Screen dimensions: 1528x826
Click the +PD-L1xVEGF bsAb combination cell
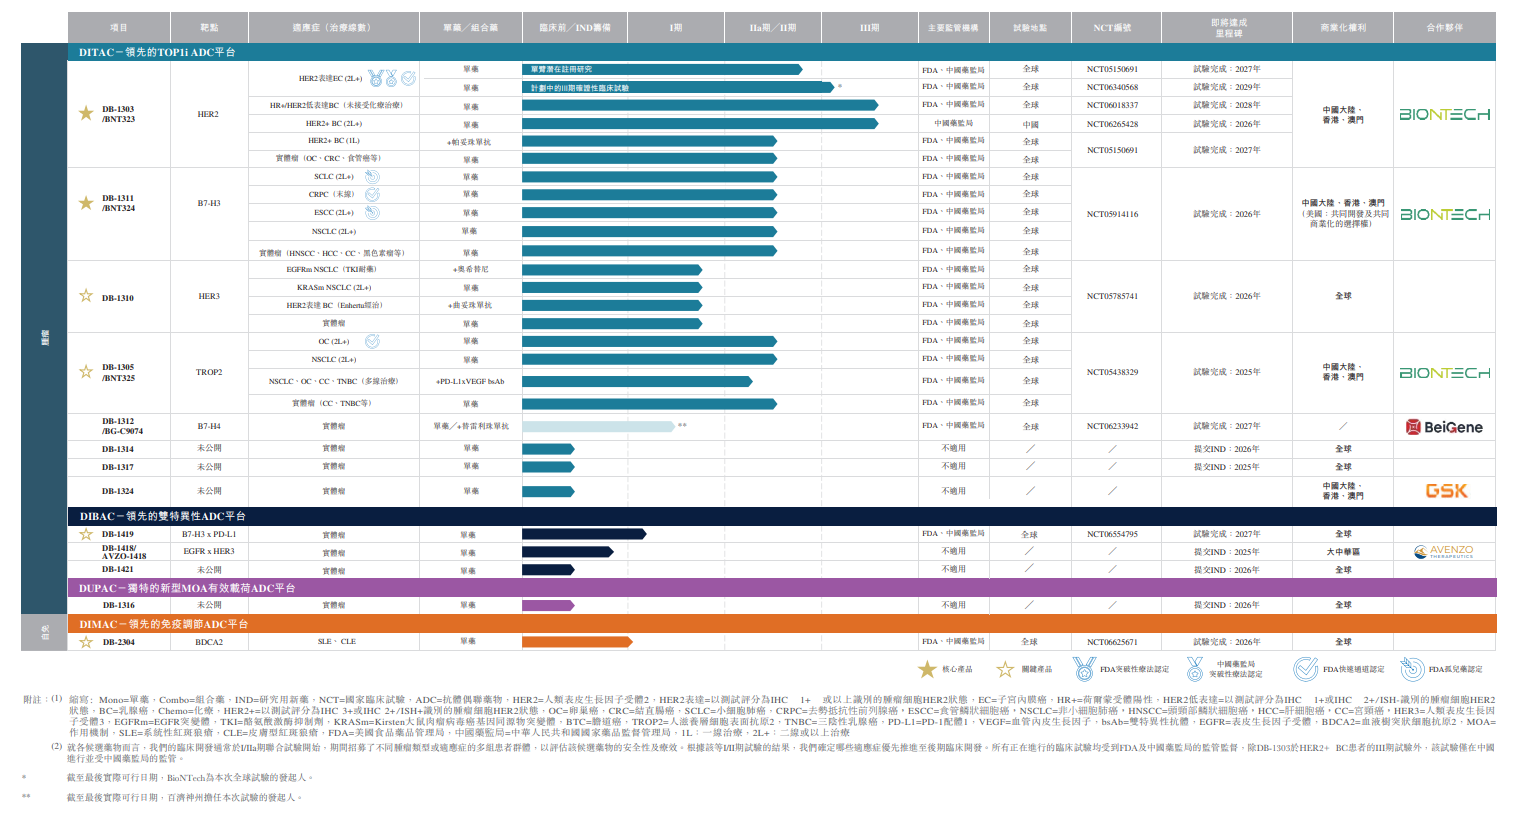pyautogui.click(x=470, y=381)
